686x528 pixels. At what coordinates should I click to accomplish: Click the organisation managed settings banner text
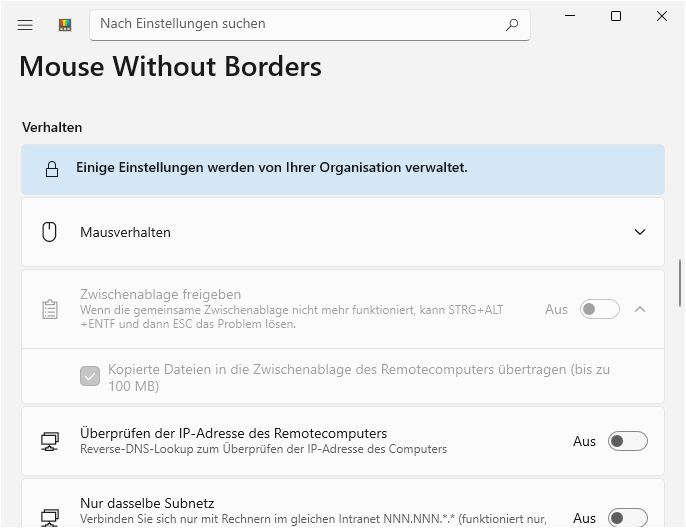click(272, 168)
